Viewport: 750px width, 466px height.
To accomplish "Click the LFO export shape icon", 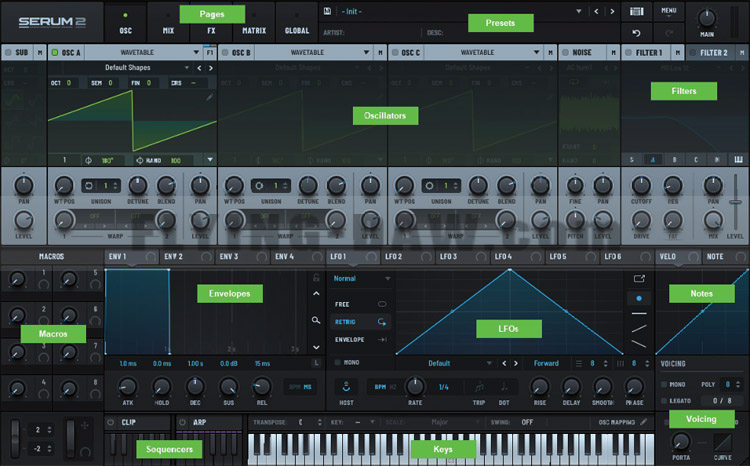I will [640, 278].
